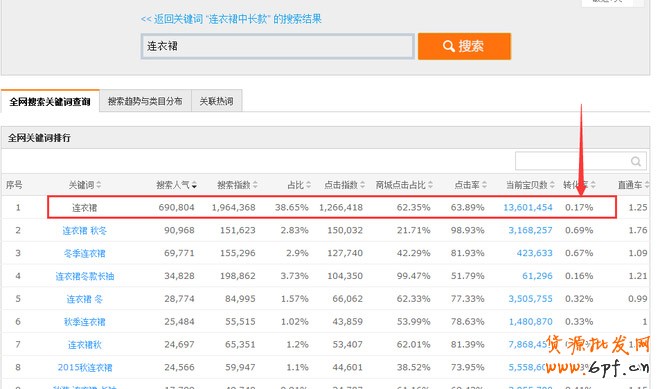Open item count link 13,601,454
The width and height of the screenshot is (660, 389).
coord(528,208)
